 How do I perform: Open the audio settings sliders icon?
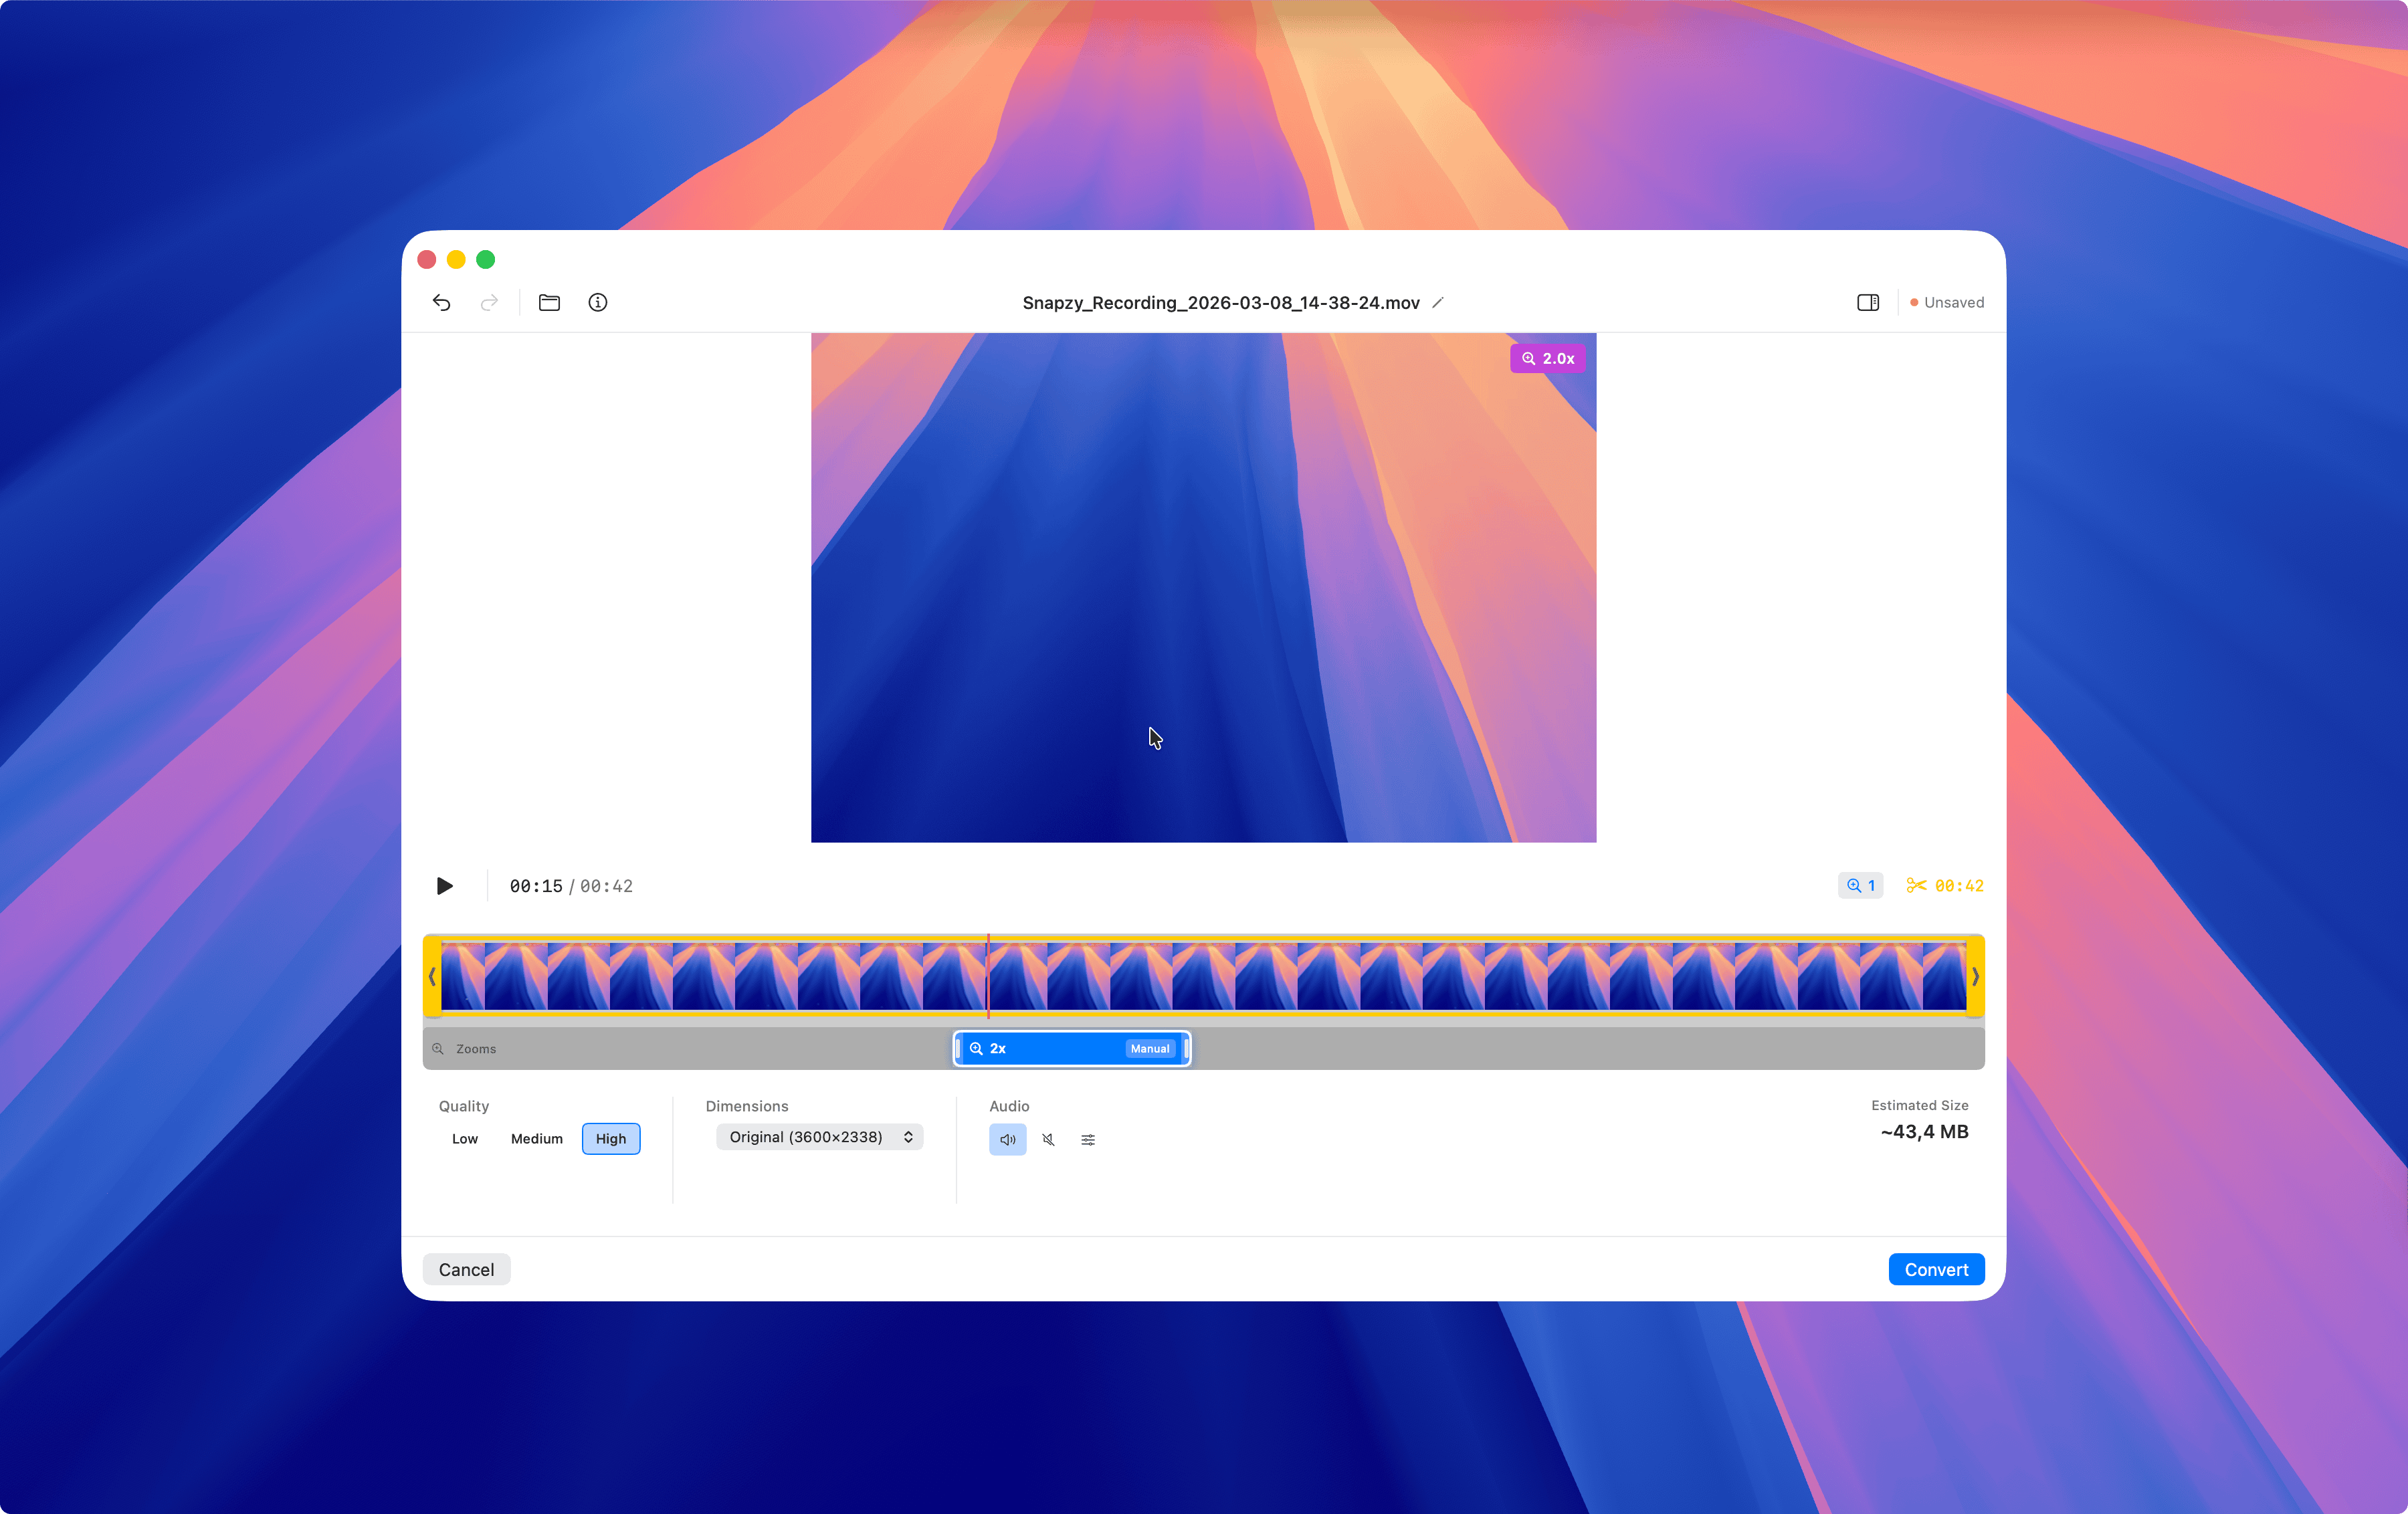coord(1088,1139)
